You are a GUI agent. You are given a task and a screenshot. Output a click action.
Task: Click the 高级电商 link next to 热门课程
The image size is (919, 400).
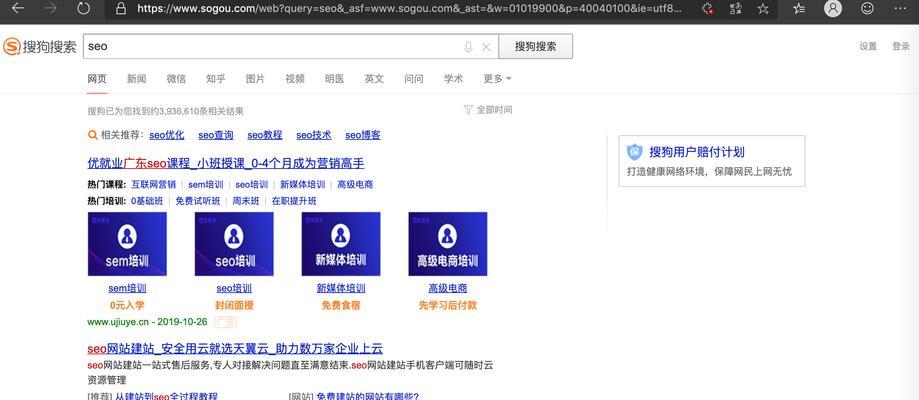tap(355, 184)
